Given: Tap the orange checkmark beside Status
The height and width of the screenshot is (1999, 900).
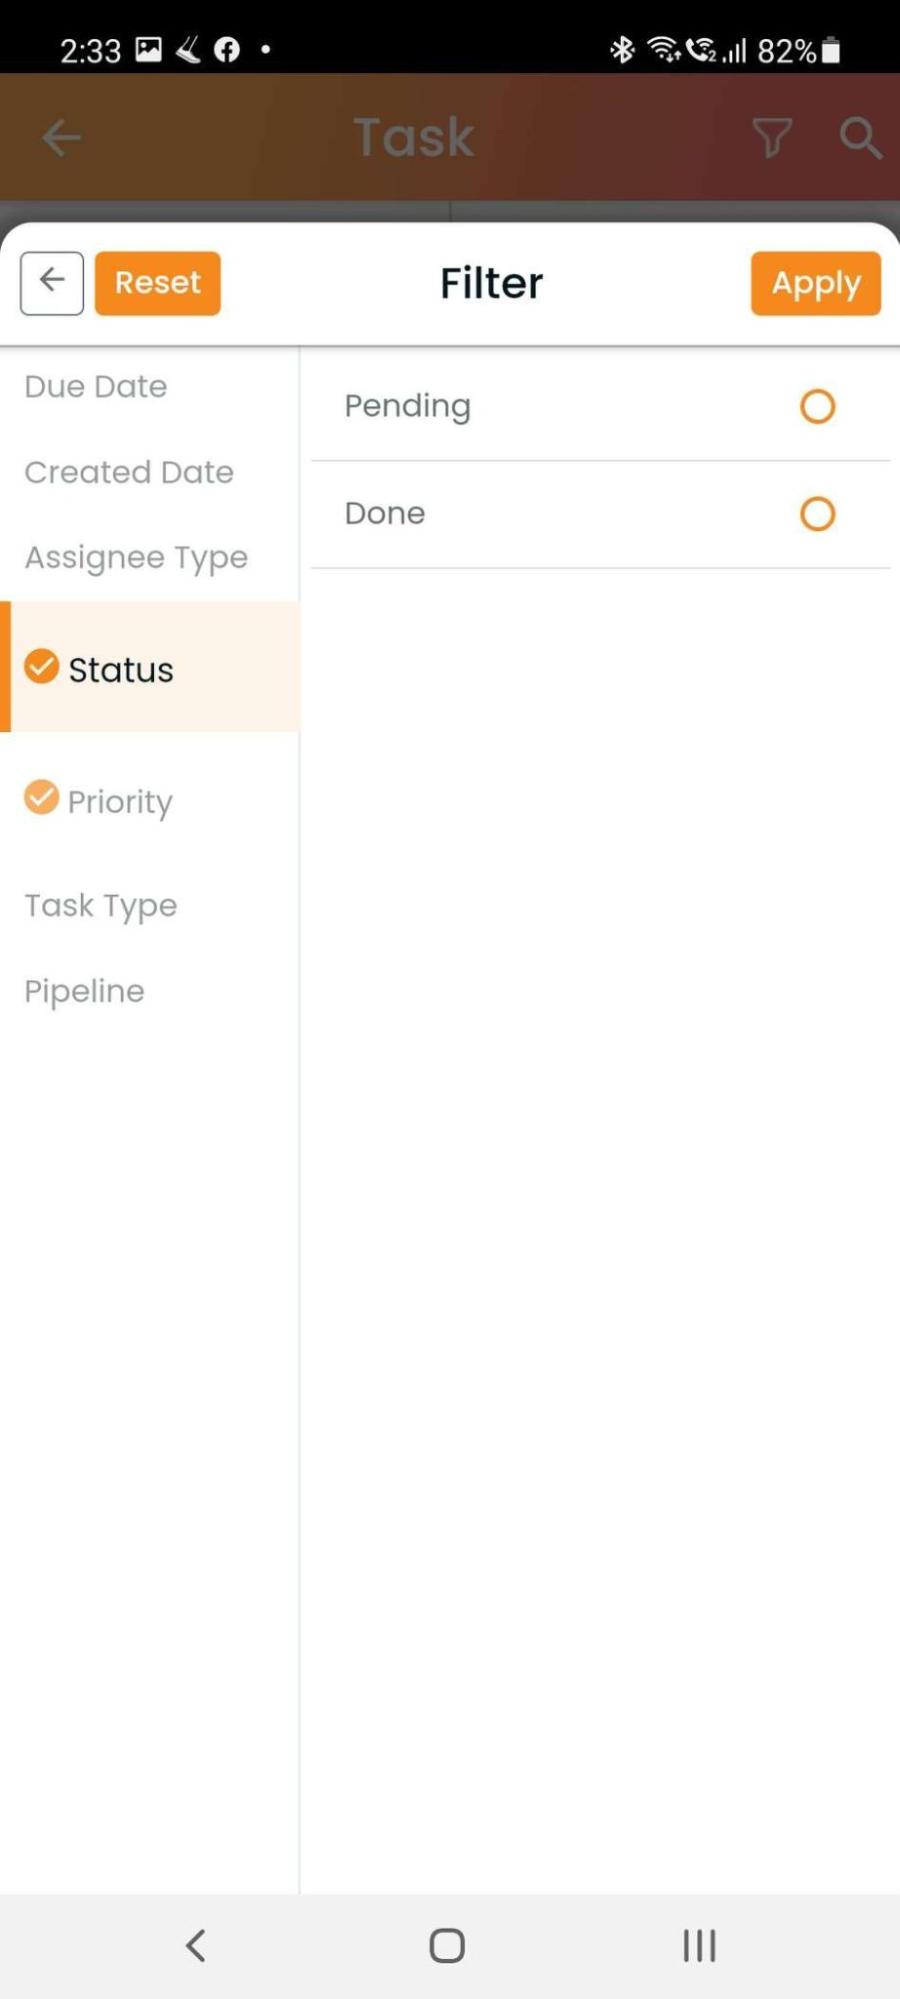Looking at the screenshot, I should (x=42, y=666).
